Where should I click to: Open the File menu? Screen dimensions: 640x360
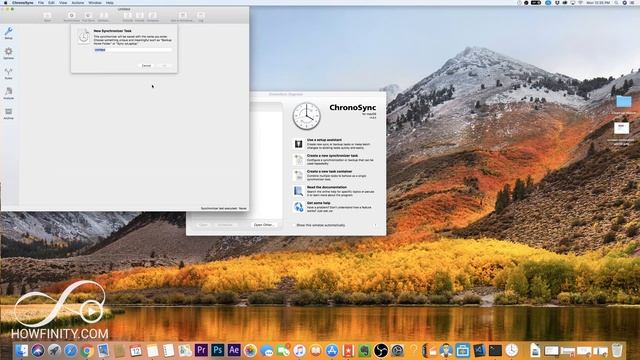41,2
